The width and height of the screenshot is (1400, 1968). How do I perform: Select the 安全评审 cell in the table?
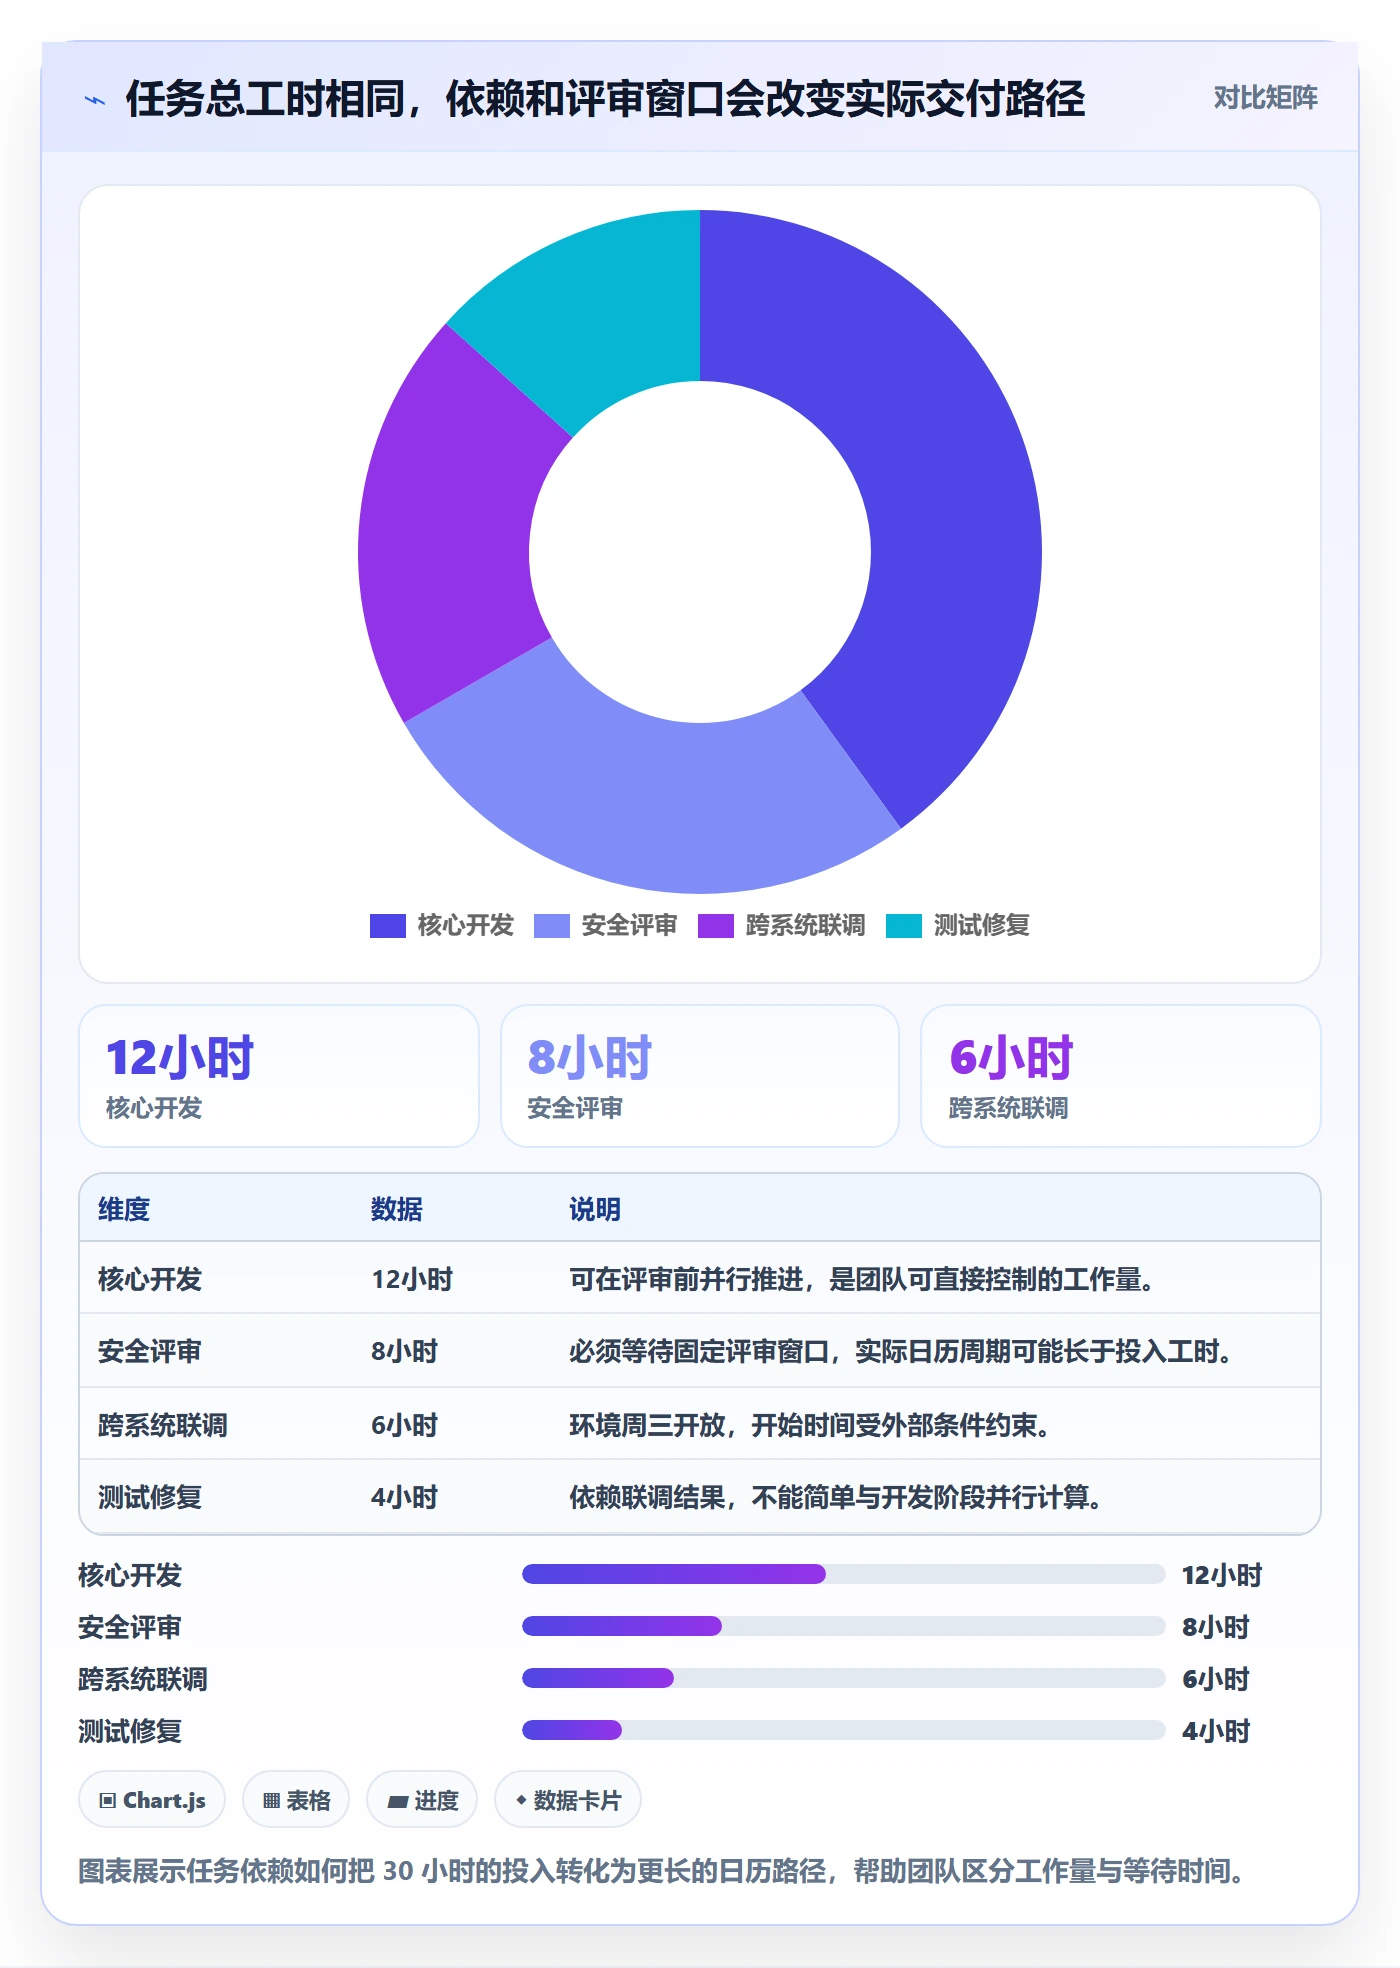coord(150,1351)
